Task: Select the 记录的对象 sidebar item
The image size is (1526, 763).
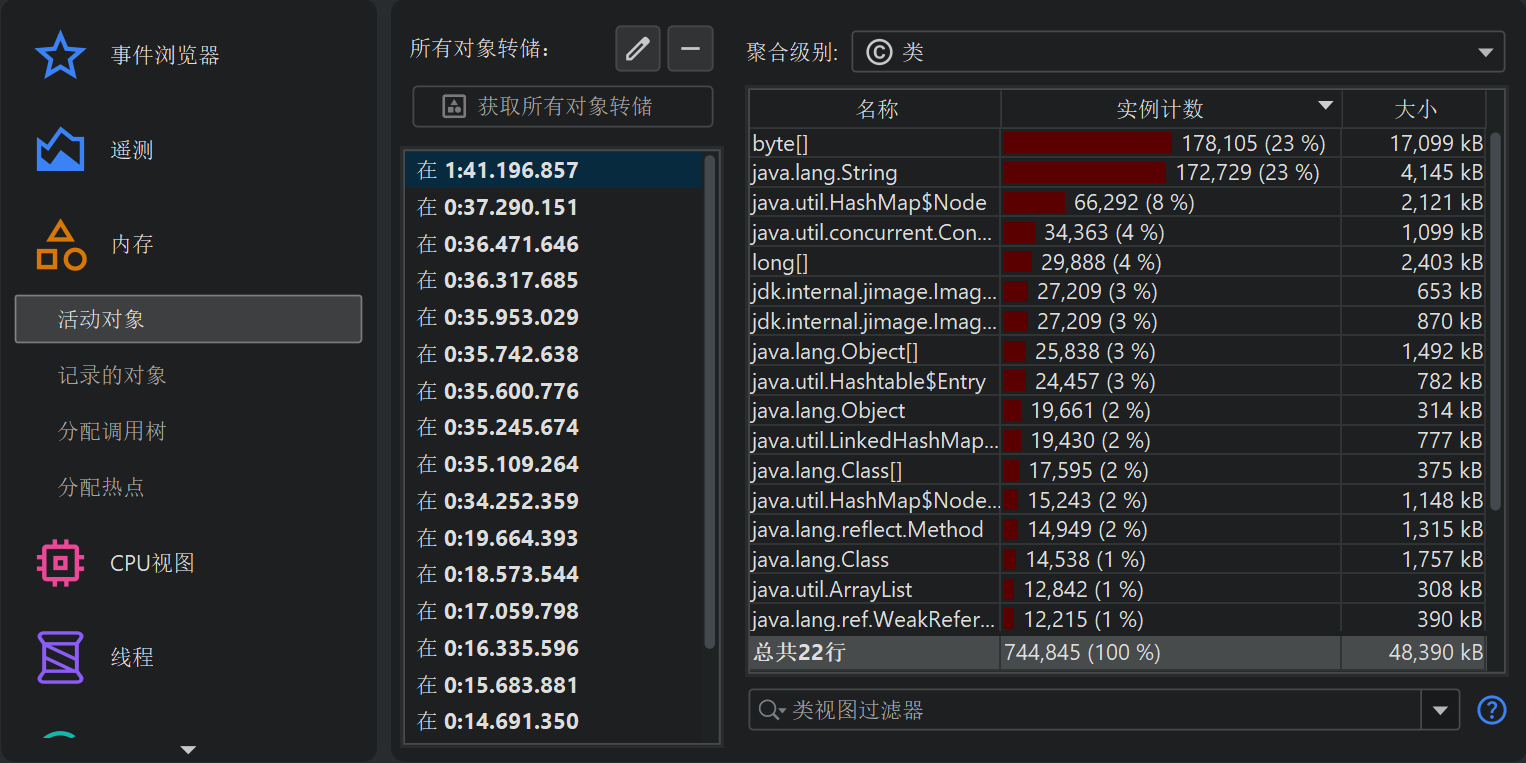Action: (112, 376)
